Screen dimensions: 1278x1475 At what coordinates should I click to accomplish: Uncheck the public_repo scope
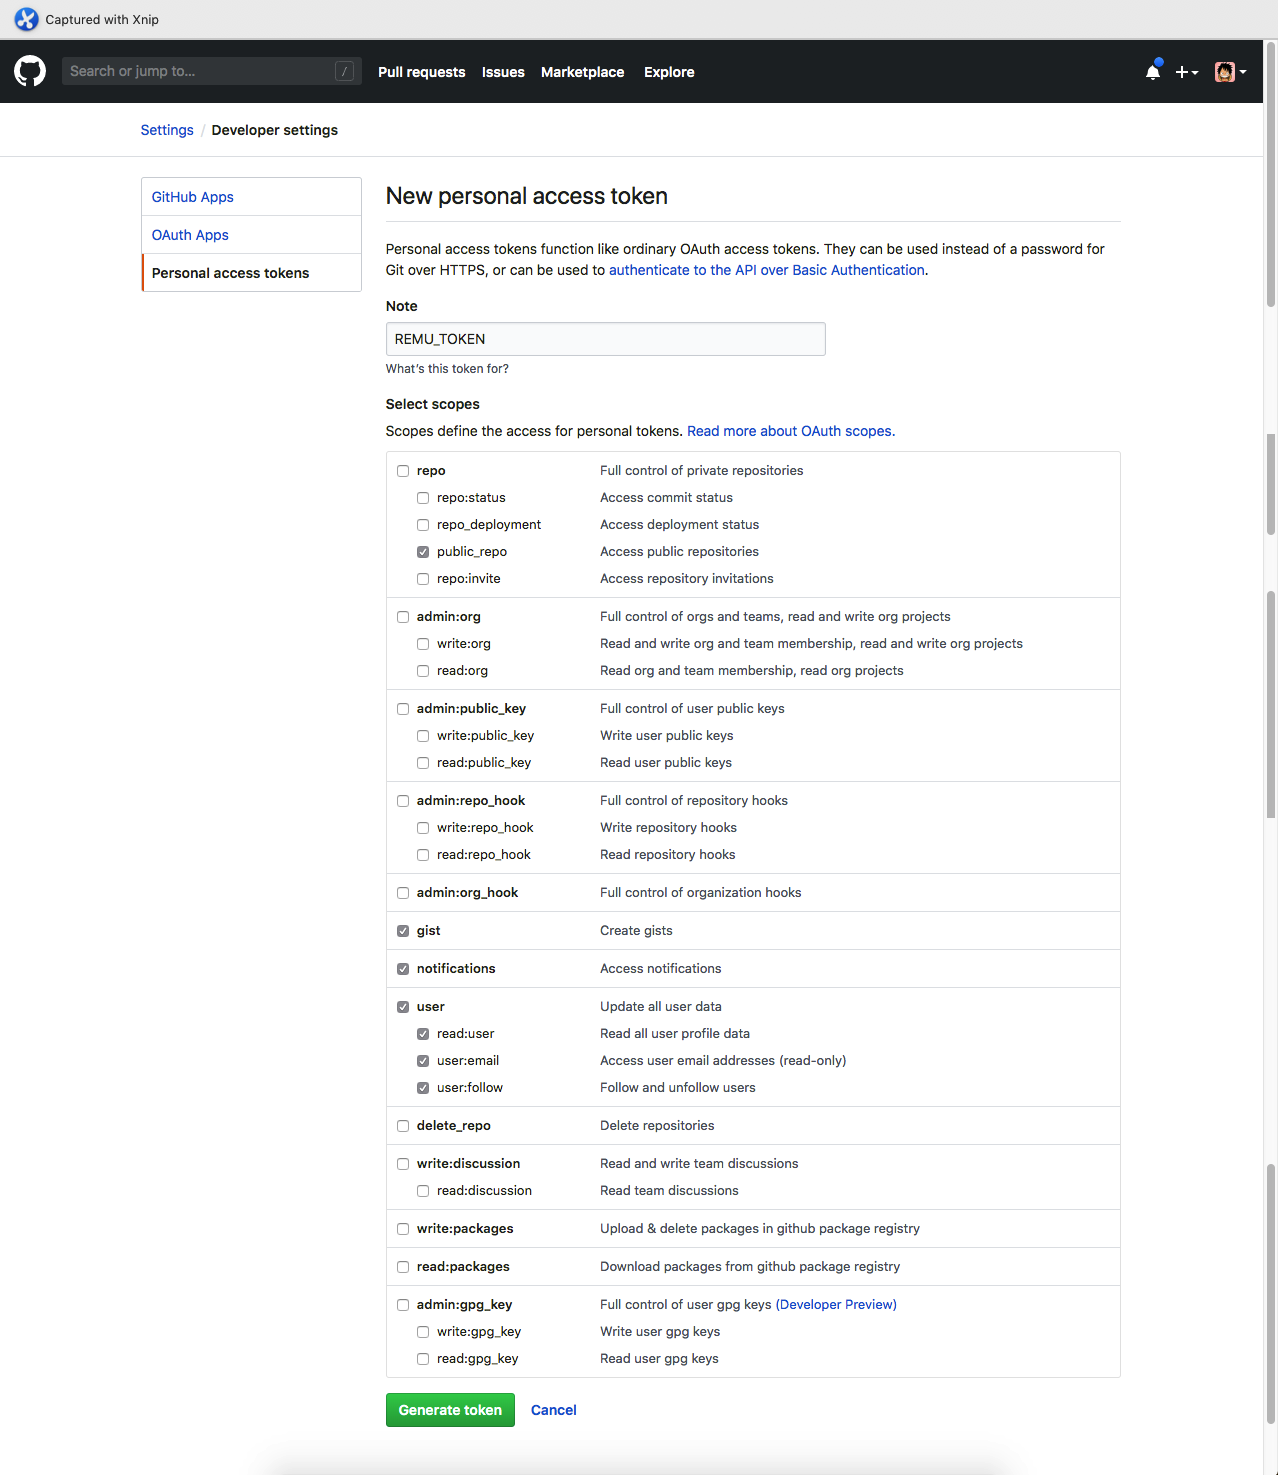(x=423, y=552)
